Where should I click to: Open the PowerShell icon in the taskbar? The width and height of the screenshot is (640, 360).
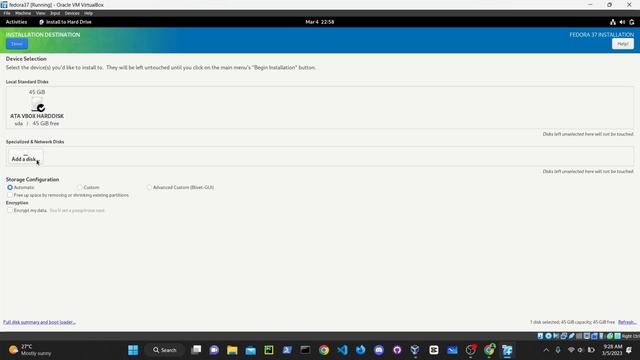[287, 350]
